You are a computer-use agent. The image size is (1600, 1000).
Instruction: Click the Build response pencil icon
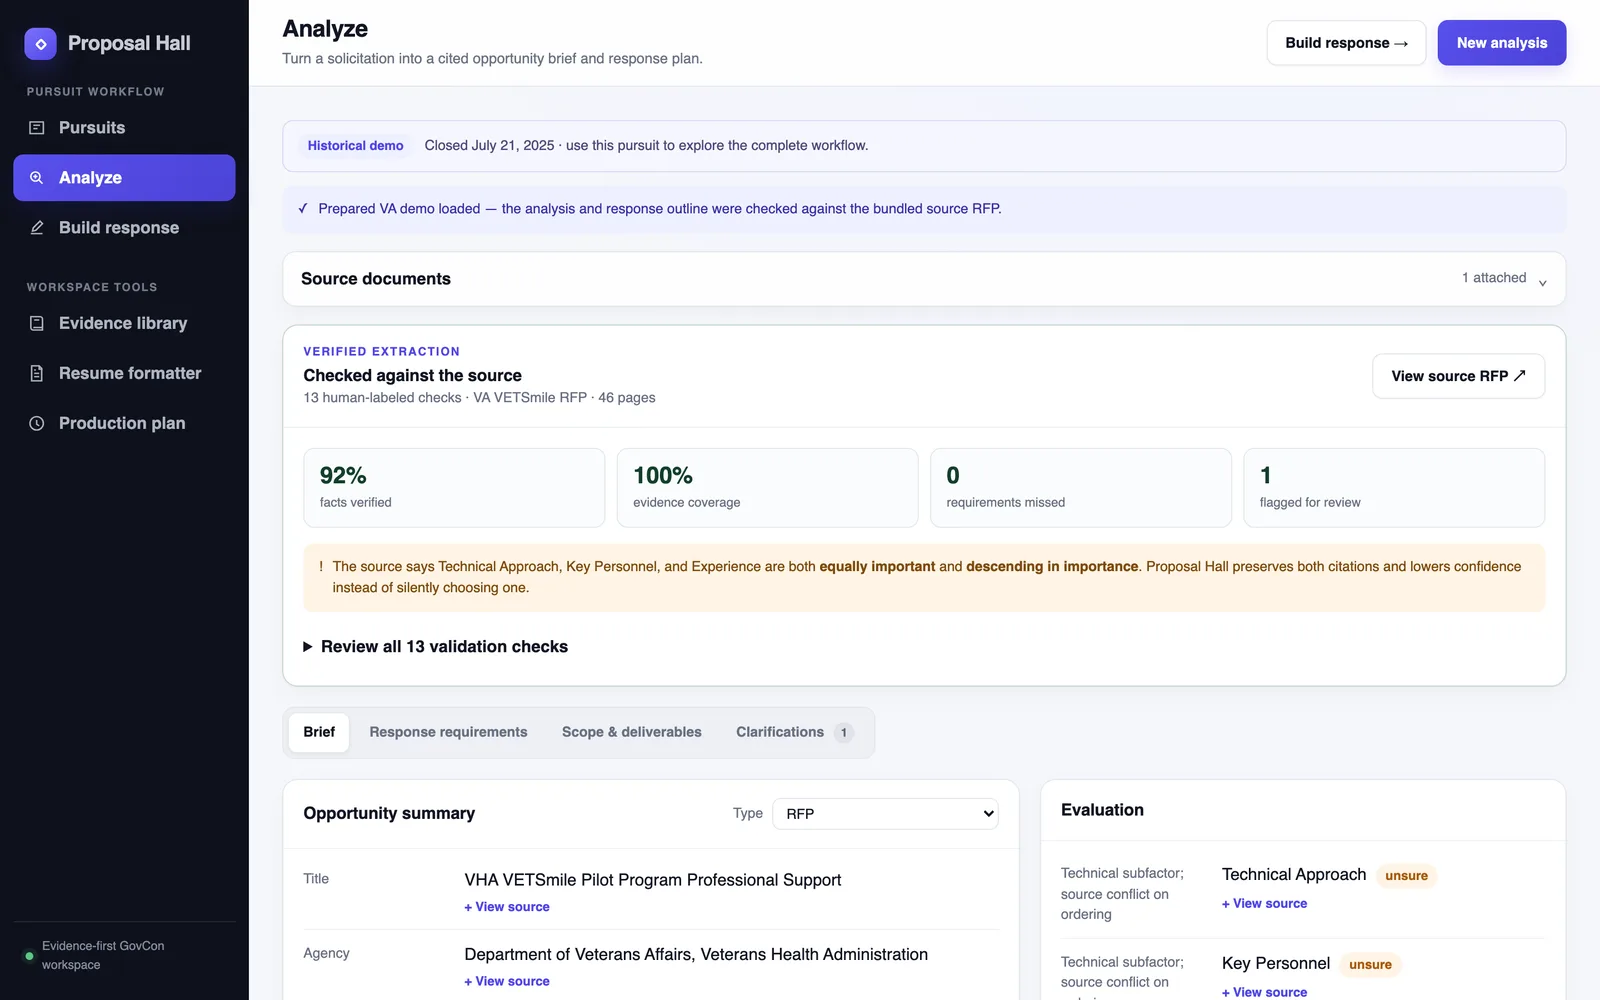(37, 228)
